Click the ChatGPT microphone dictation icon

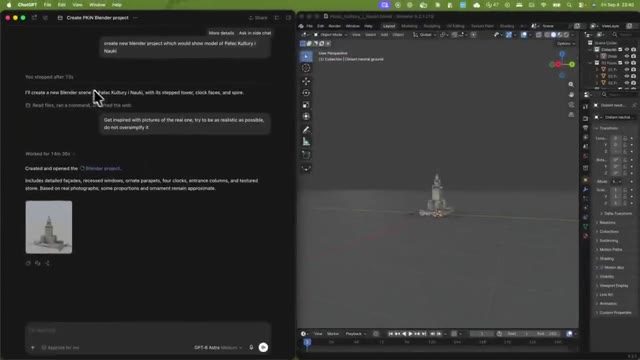pos(251,347)
